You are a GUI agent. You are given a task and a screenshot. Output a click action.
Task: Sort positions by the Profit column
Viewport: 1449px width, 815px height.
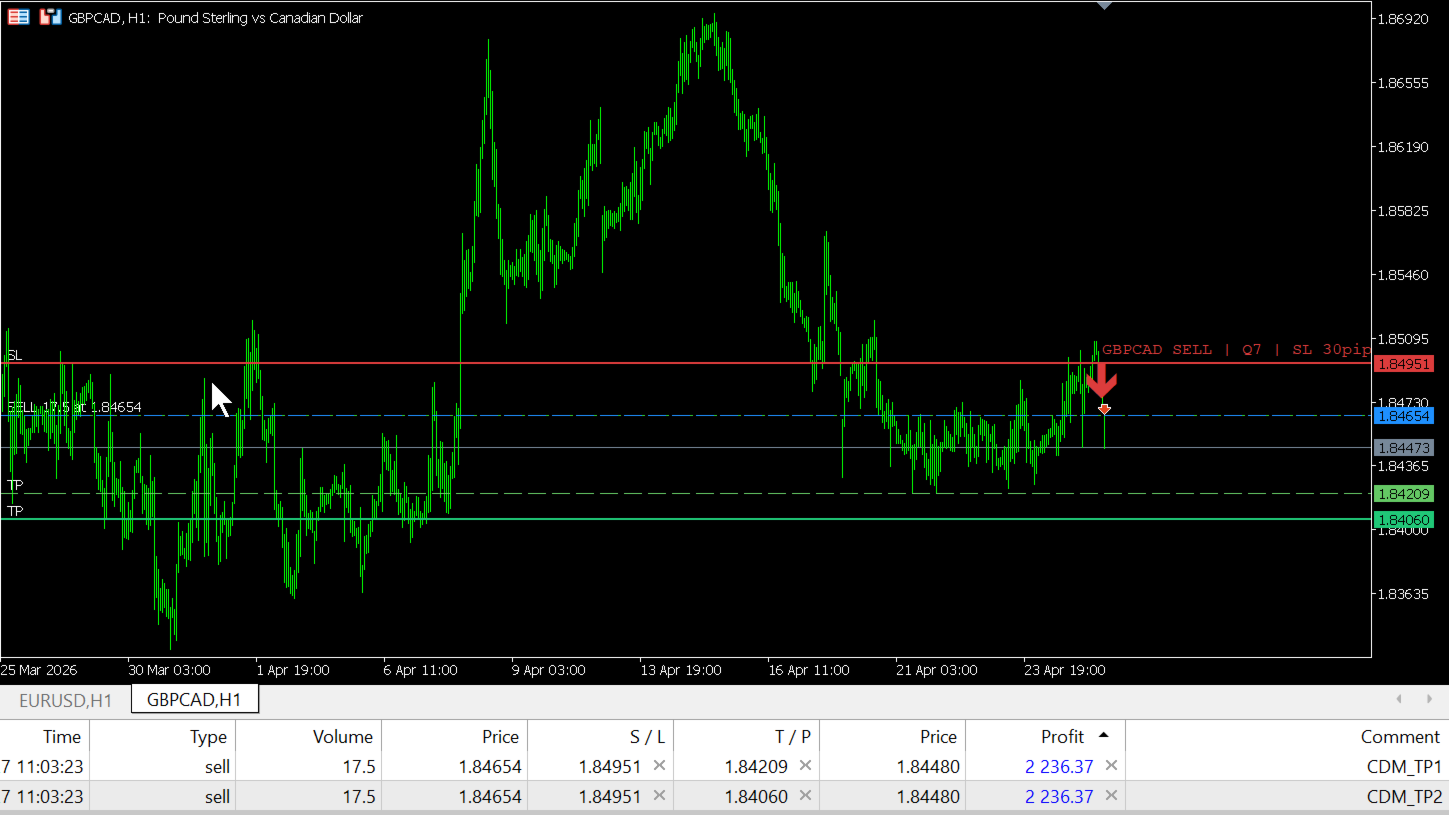coord(1046,736)
